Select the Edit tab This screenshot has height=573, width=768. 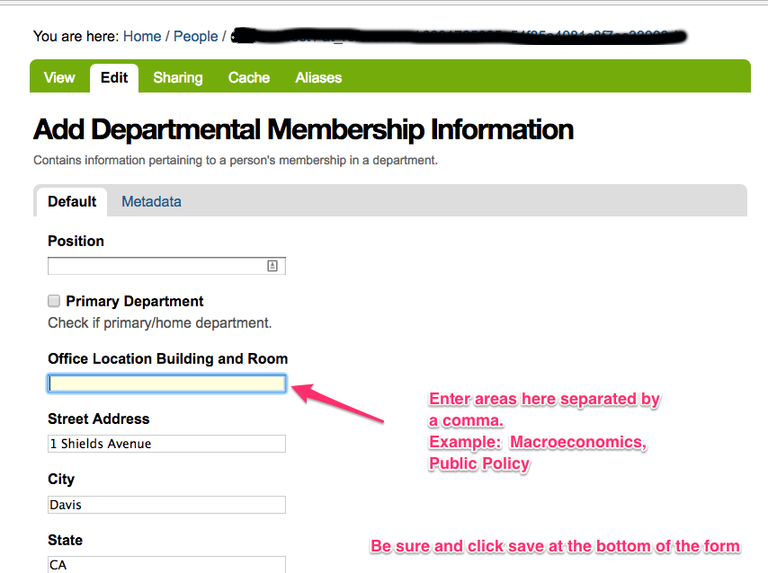(x=114, y=78)
